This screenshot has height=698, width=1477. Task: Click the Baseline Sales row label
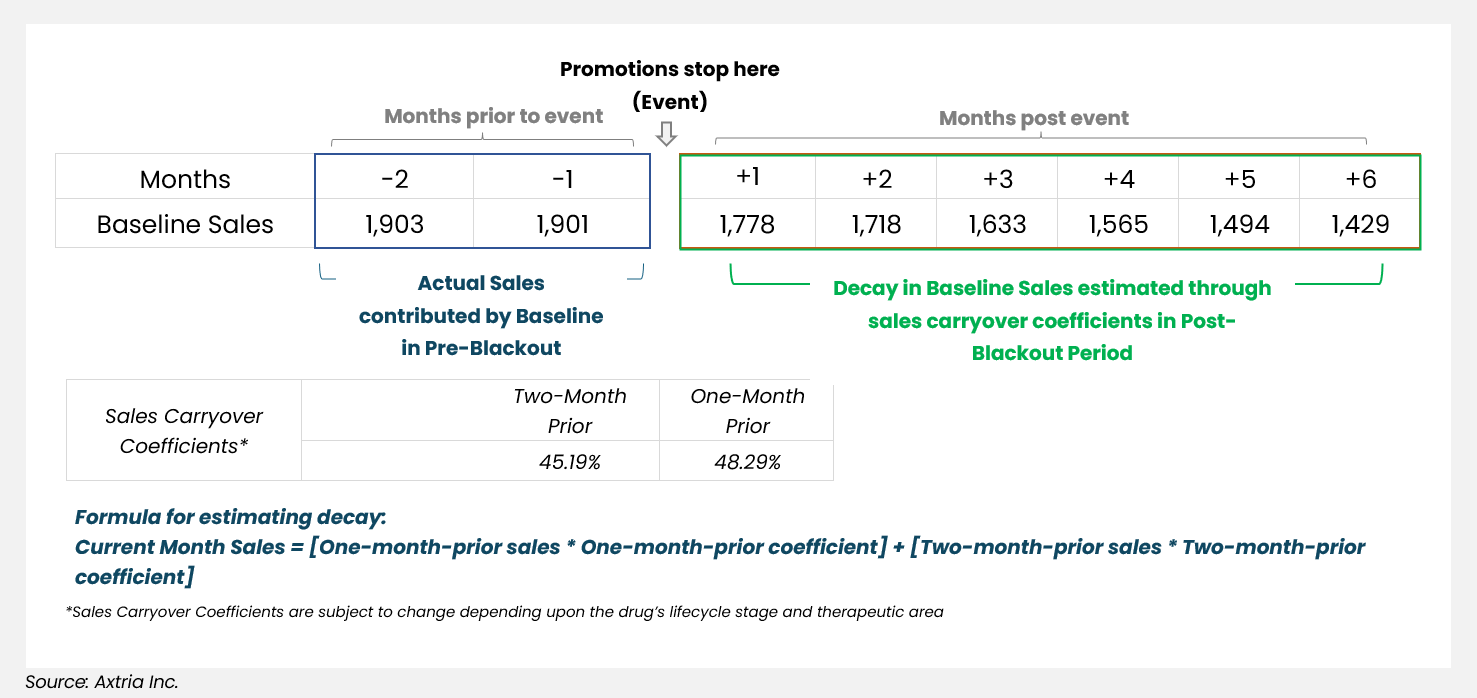(x=185, y=224)
